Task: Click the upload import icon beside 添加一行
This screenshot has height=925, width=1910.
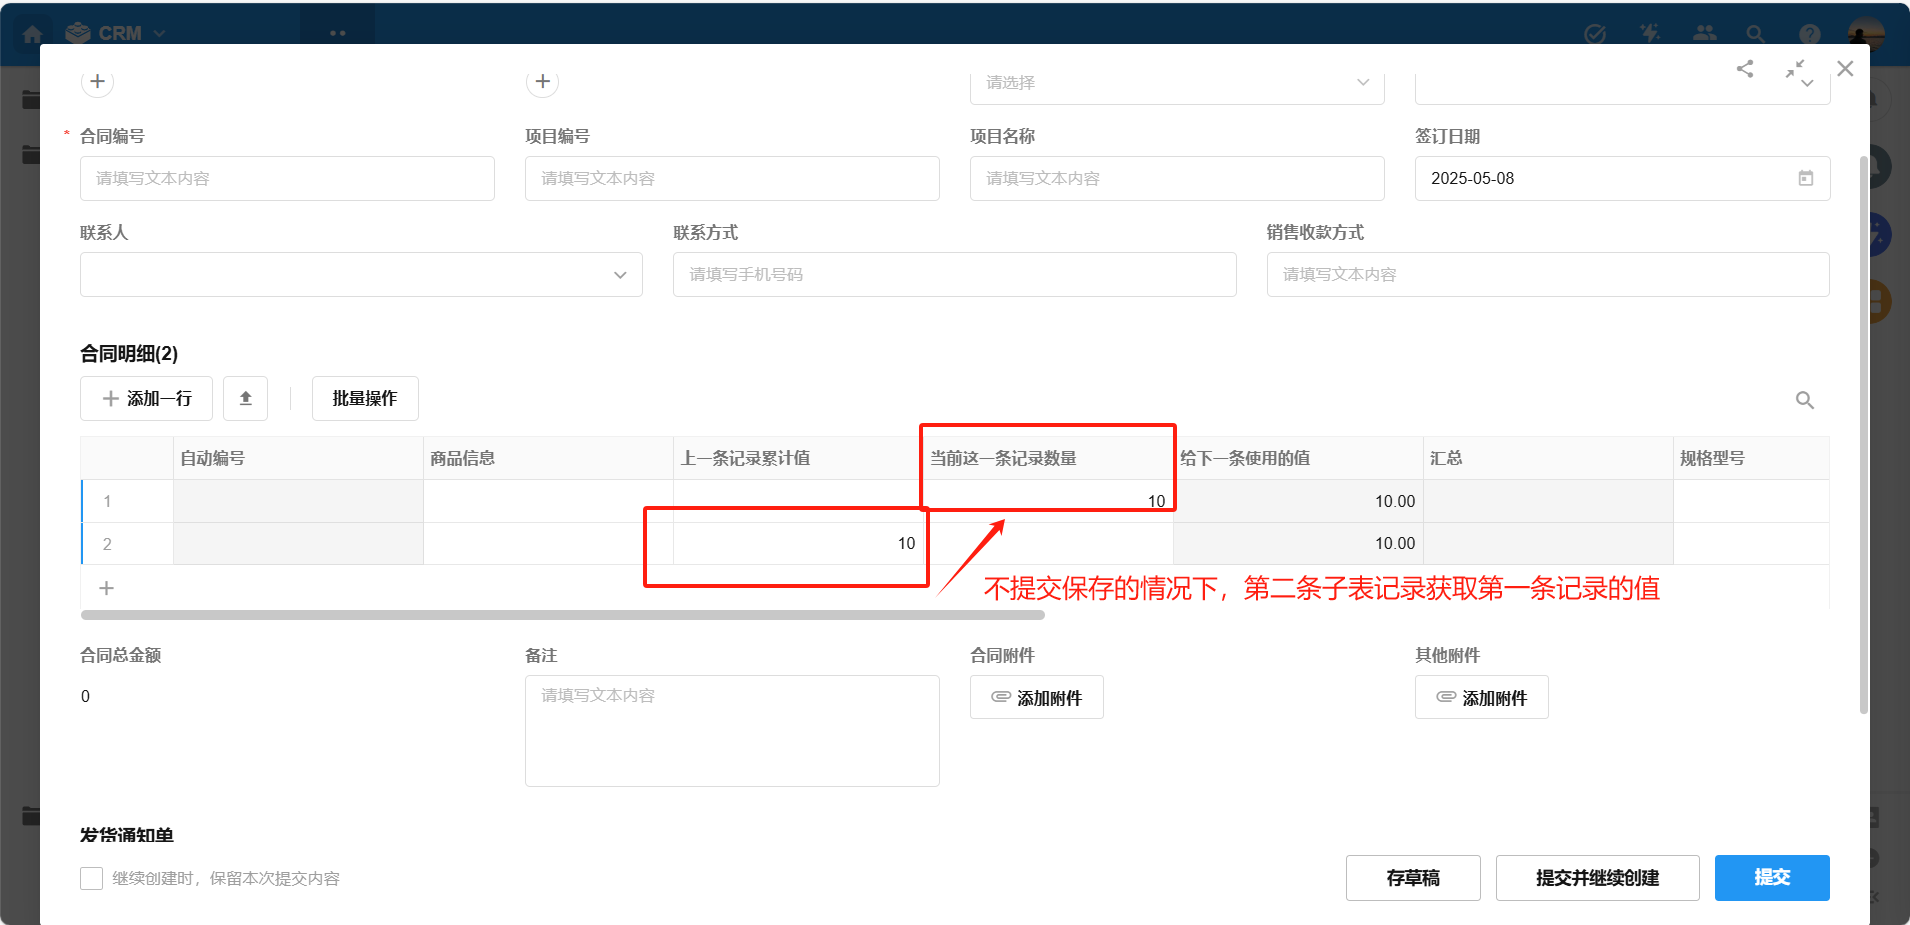Action: [245, 398]
